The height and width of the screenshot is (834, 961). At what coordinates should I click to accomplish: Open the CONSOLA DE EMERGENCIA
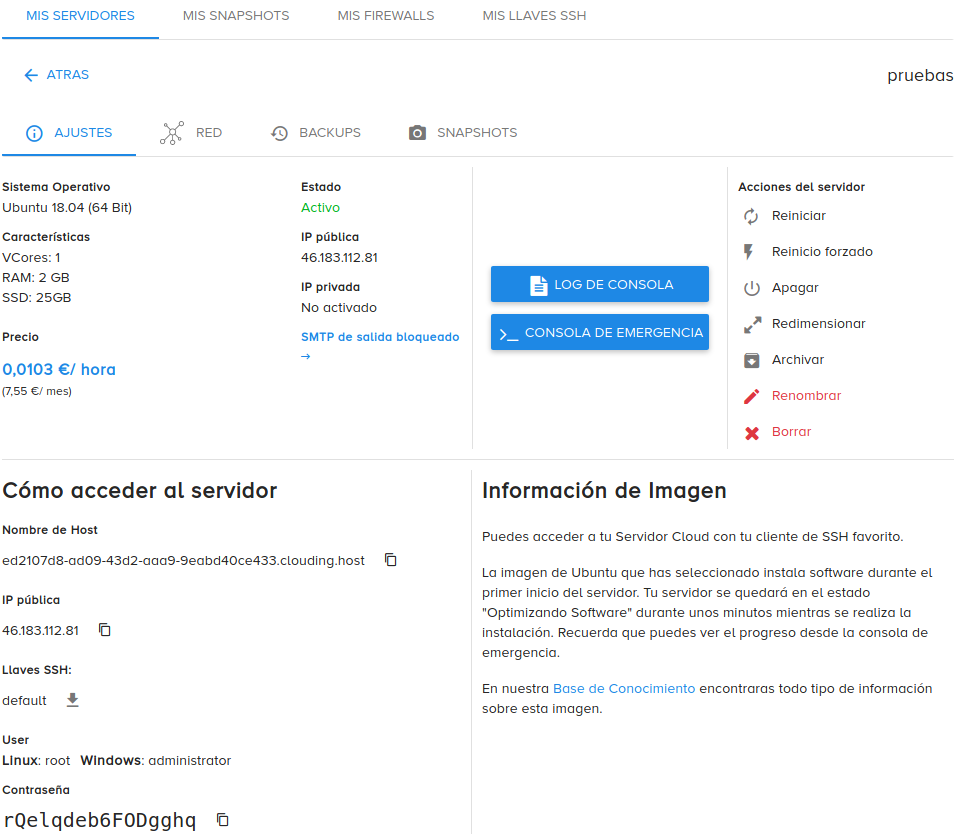point(599,331)
